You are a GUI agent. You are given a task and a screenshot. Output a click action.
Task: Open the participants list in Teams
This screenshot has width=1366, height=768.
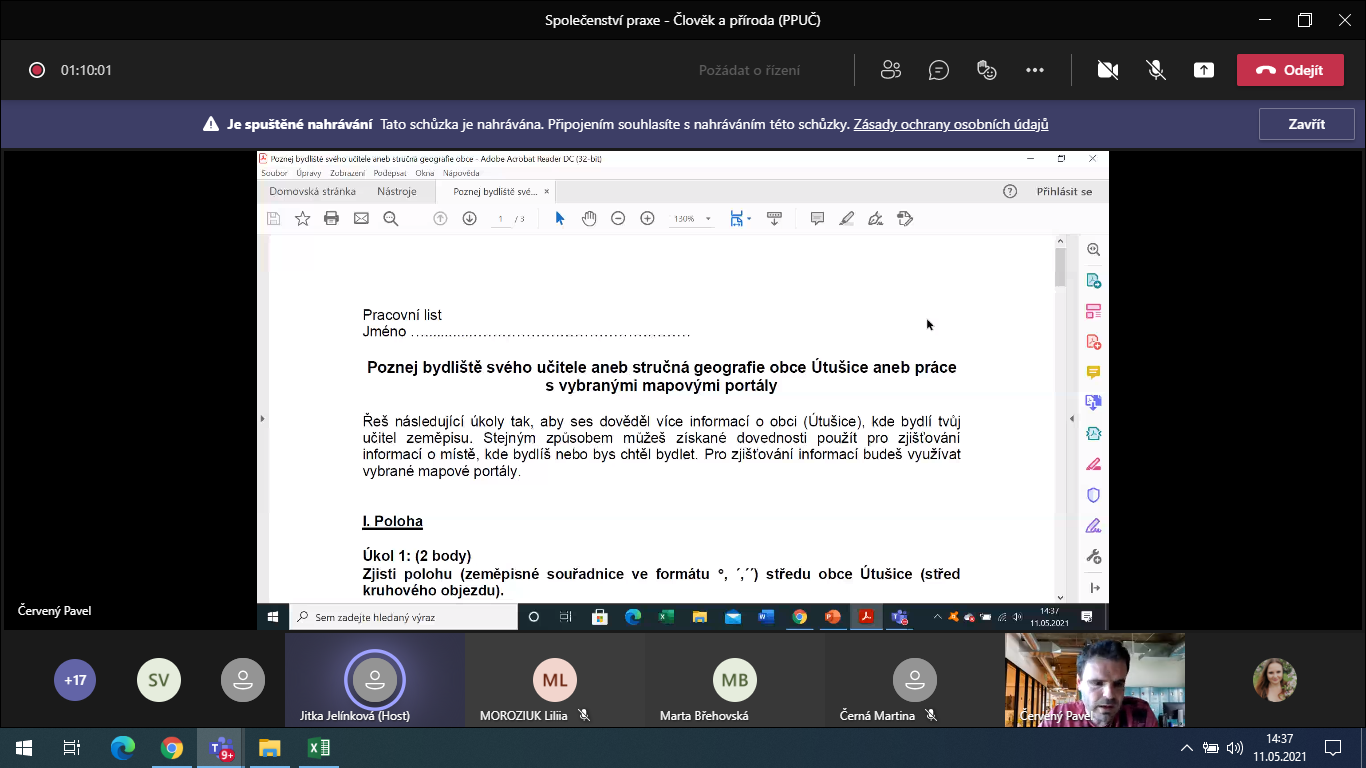click(x=890, y=70)
